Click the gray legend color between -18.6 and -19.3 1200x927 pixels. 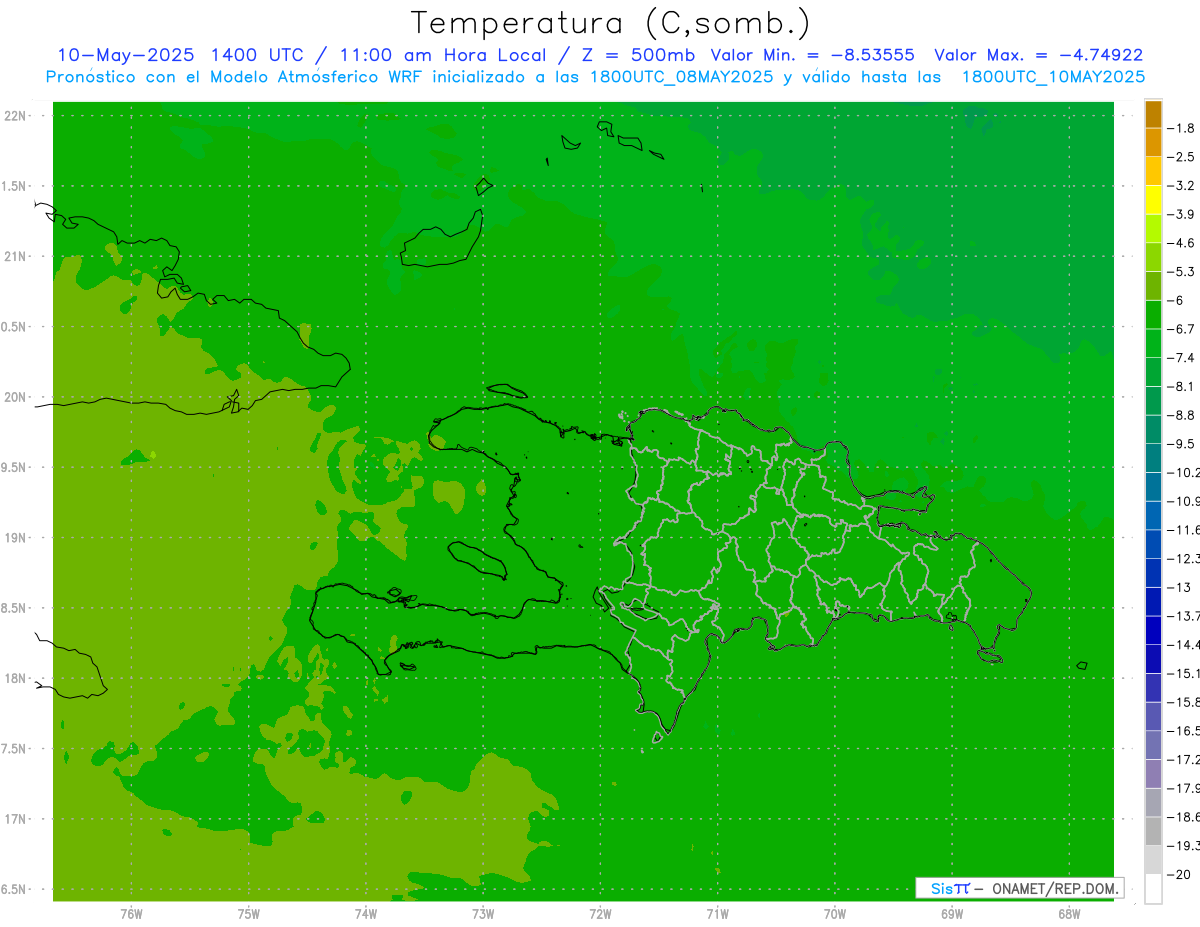coord(1153,831)
